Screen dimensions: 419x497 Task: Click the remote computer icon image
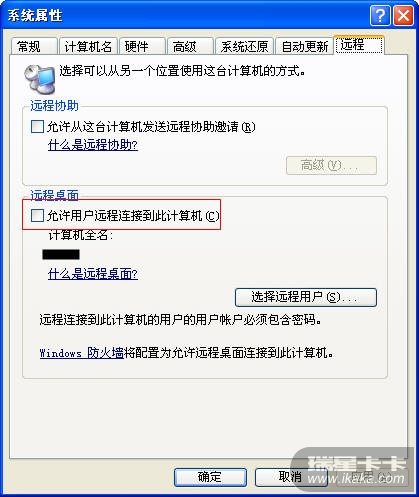point(39,79)
